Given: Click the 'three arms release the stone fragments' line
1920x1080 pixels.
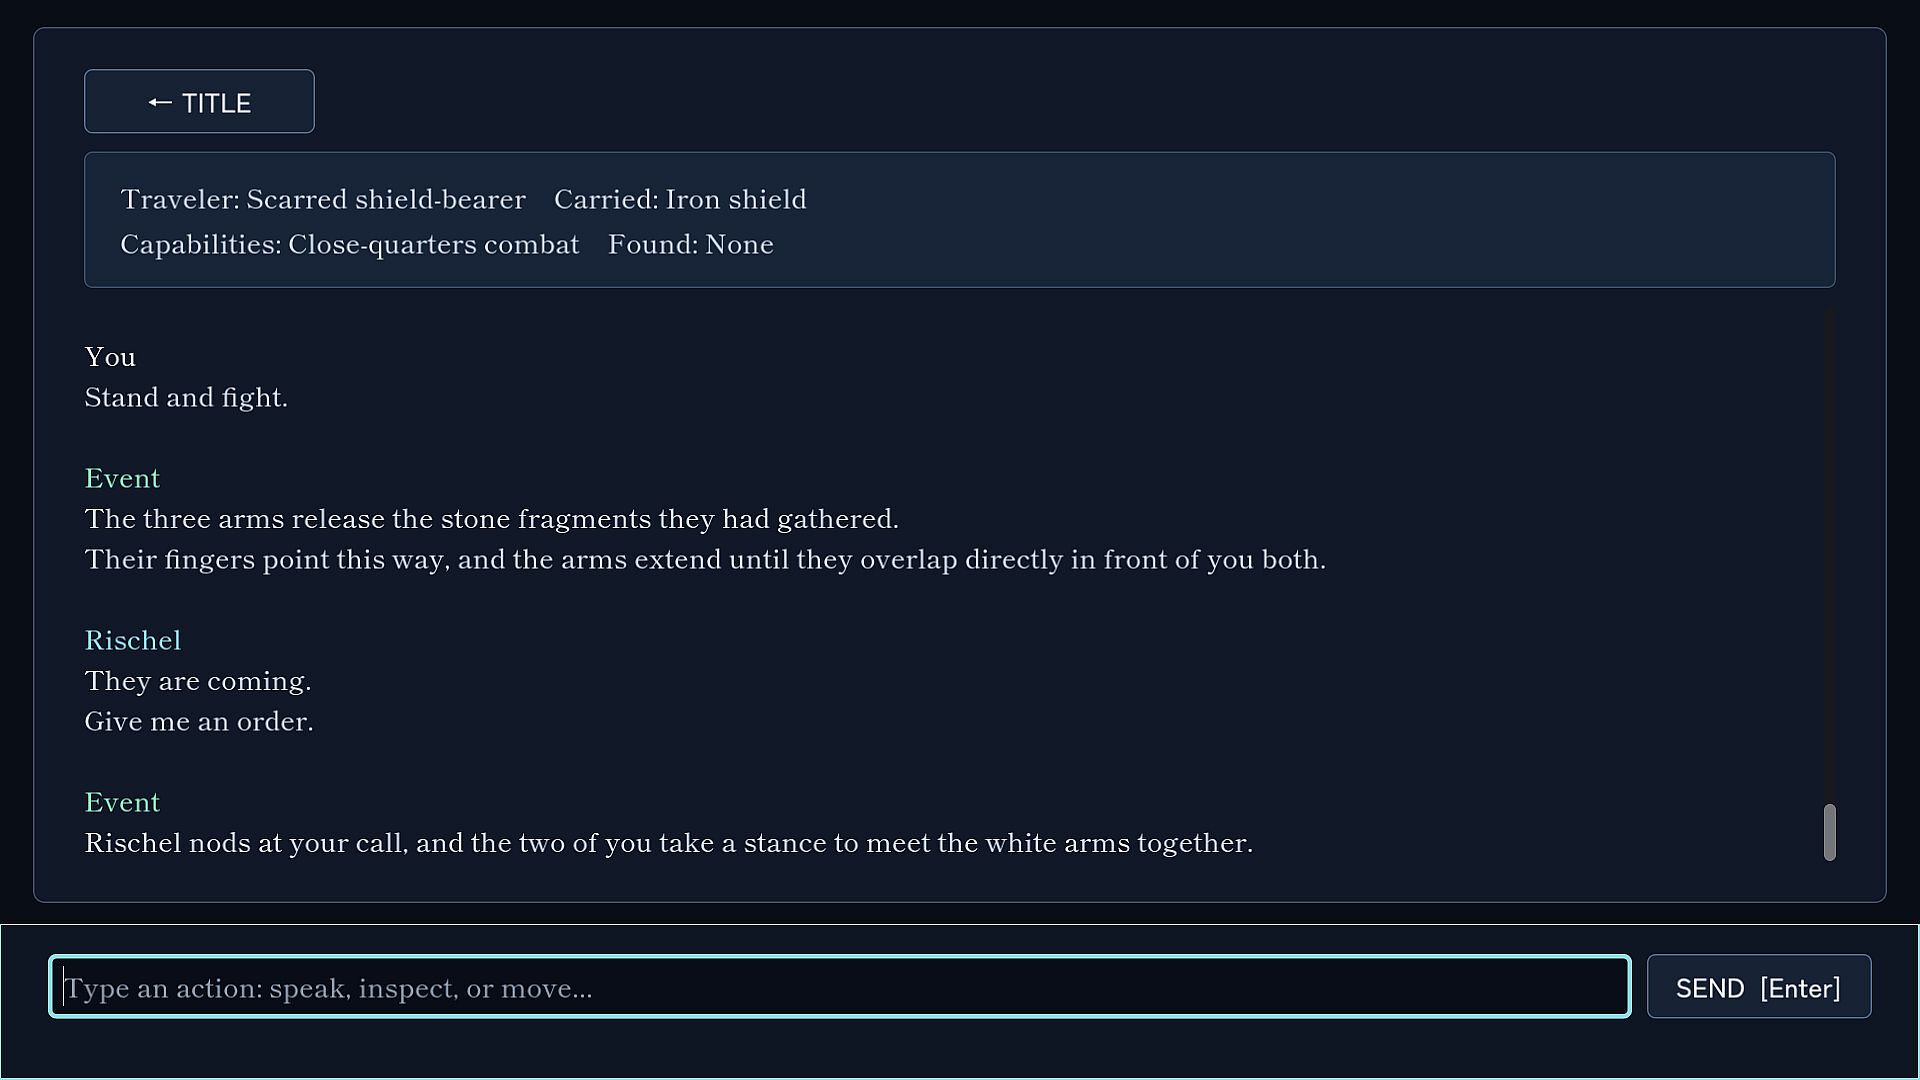Looking at the screenshot, I should (492, 519).
